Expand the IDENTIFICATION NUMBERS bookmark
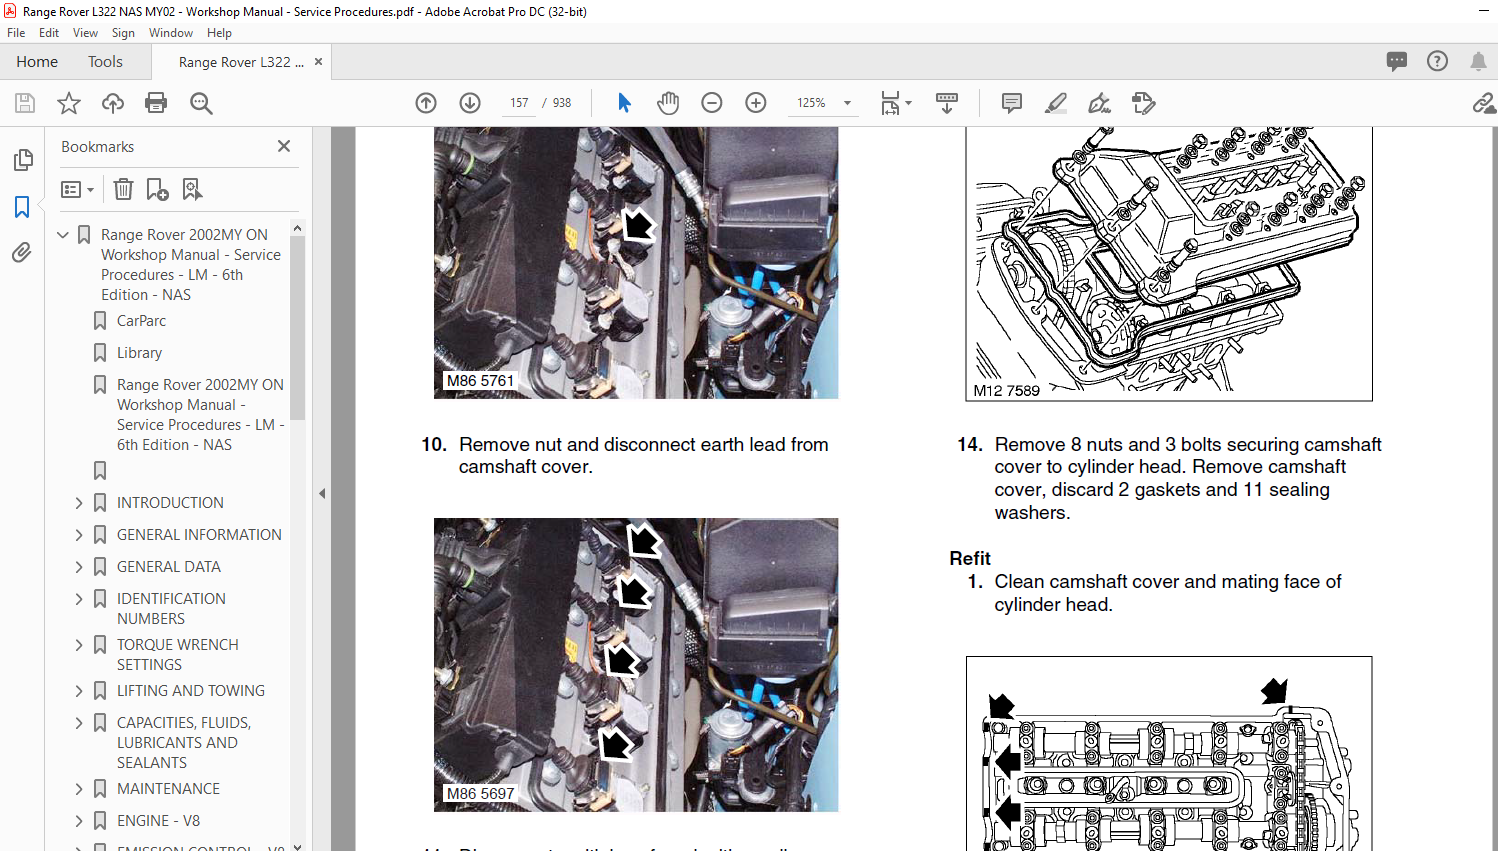Viewport: 1498px width, 851px height. coord(79,599)
